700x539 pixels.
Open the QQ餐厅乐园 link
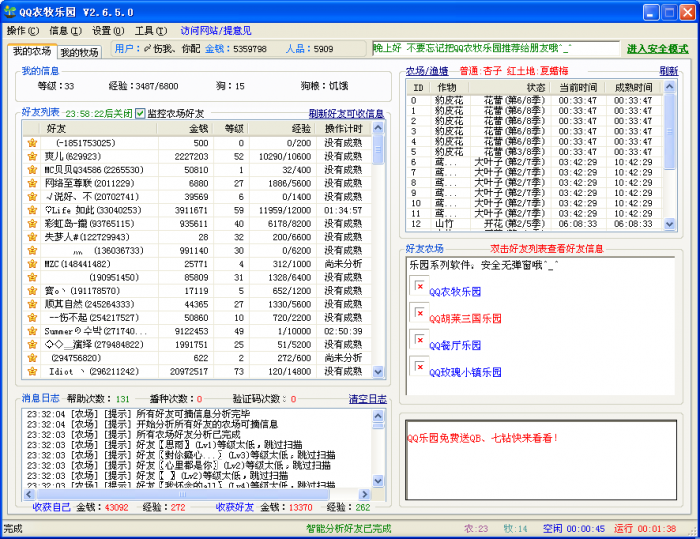click(455, 346)
